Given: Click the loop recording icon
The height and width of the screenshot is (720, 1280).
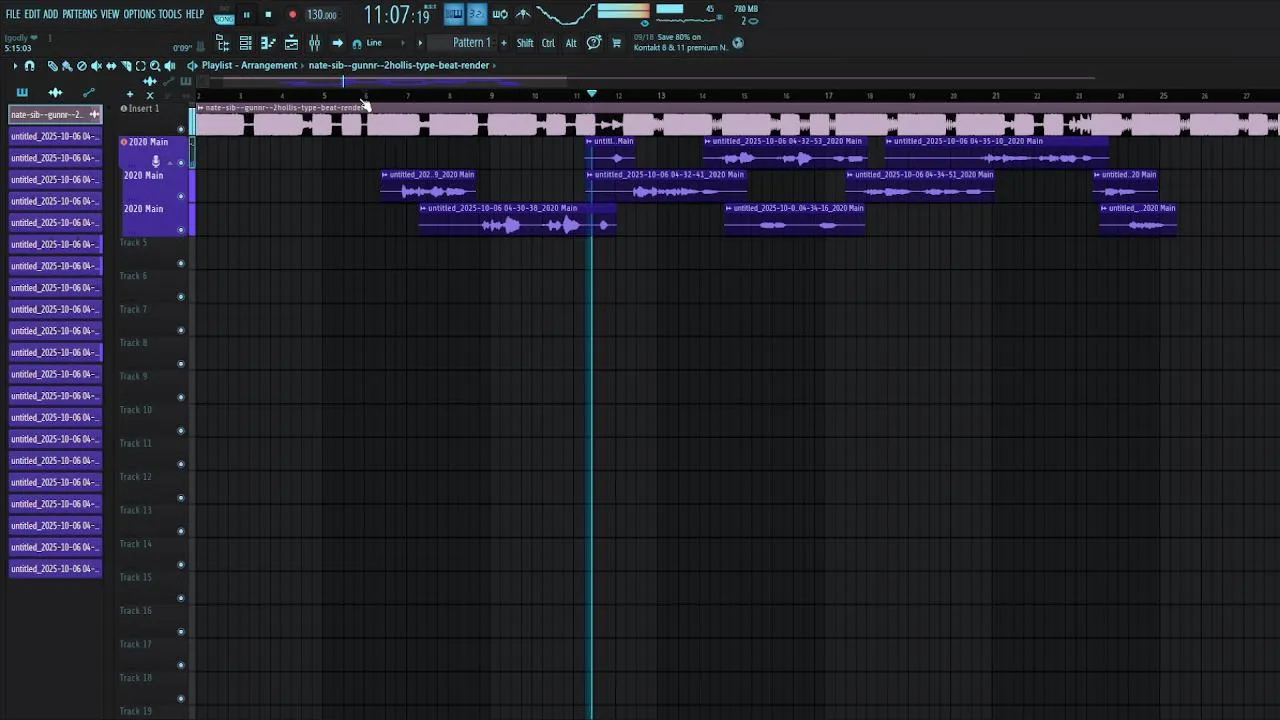Looking at the screenshot, I should (500, 14).
